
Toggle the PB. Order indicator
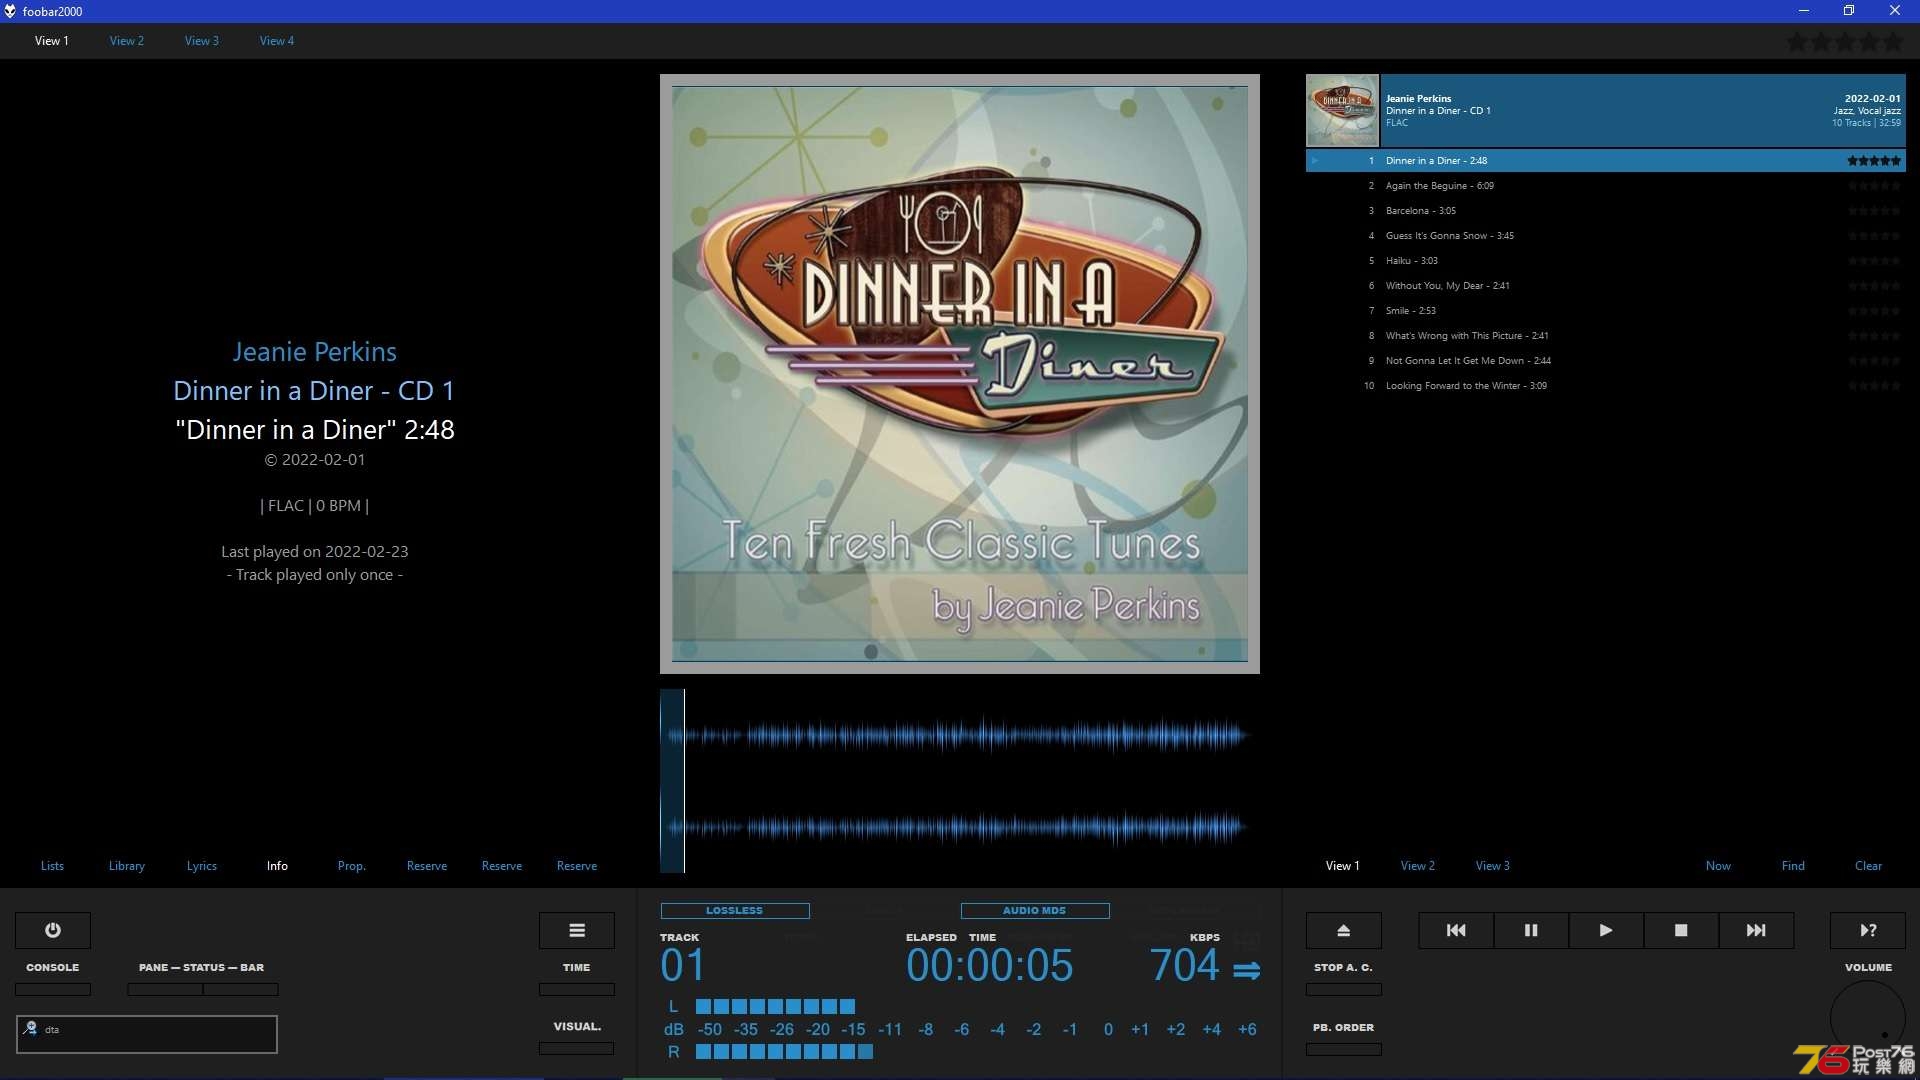pyautogui.click(x=1344, y=1049)
